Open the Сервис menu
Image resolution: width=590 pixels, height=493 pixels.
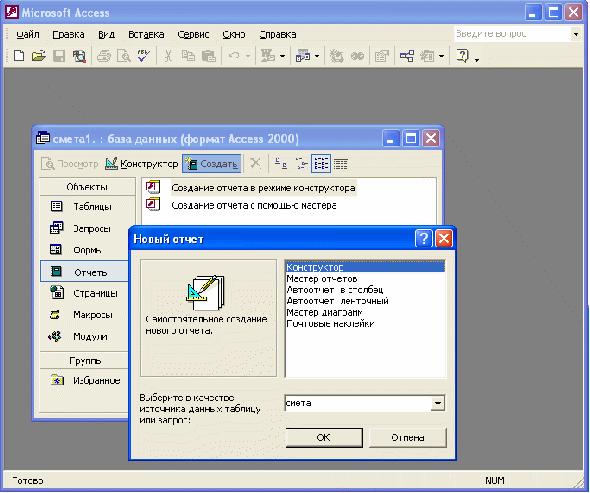pyautogui.click(x=193, y=35)
